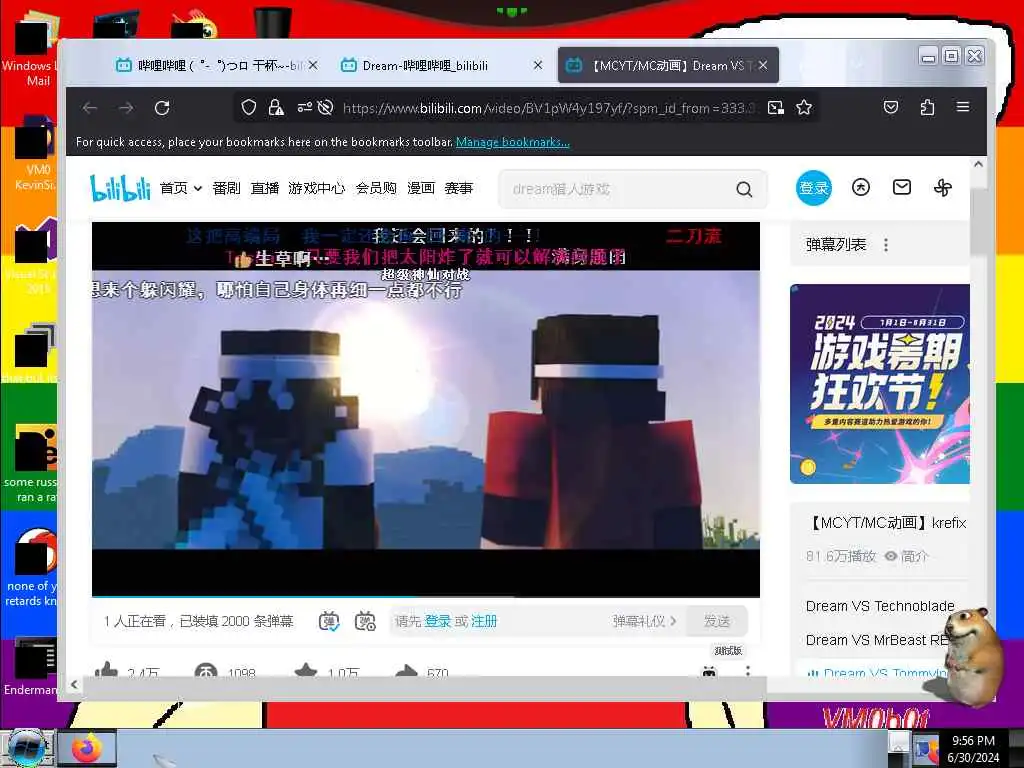Image resolution: width=1024 pixels, height=768 pixels.
Task: Open the 番剧 menu item
Action: (x=227, y=188)
